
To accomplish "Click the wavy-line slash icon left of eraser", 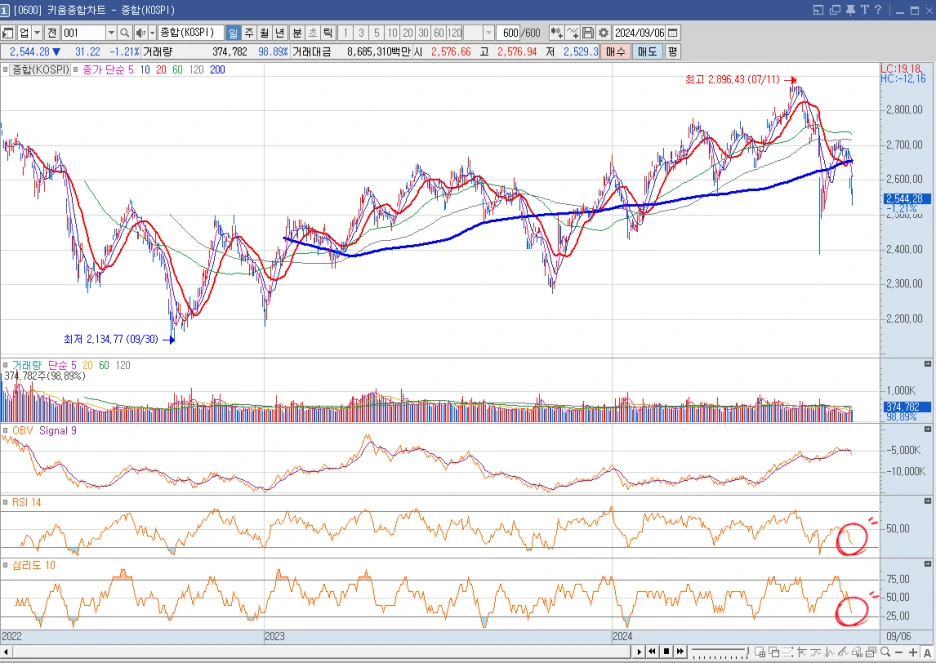I will [843, 652].
